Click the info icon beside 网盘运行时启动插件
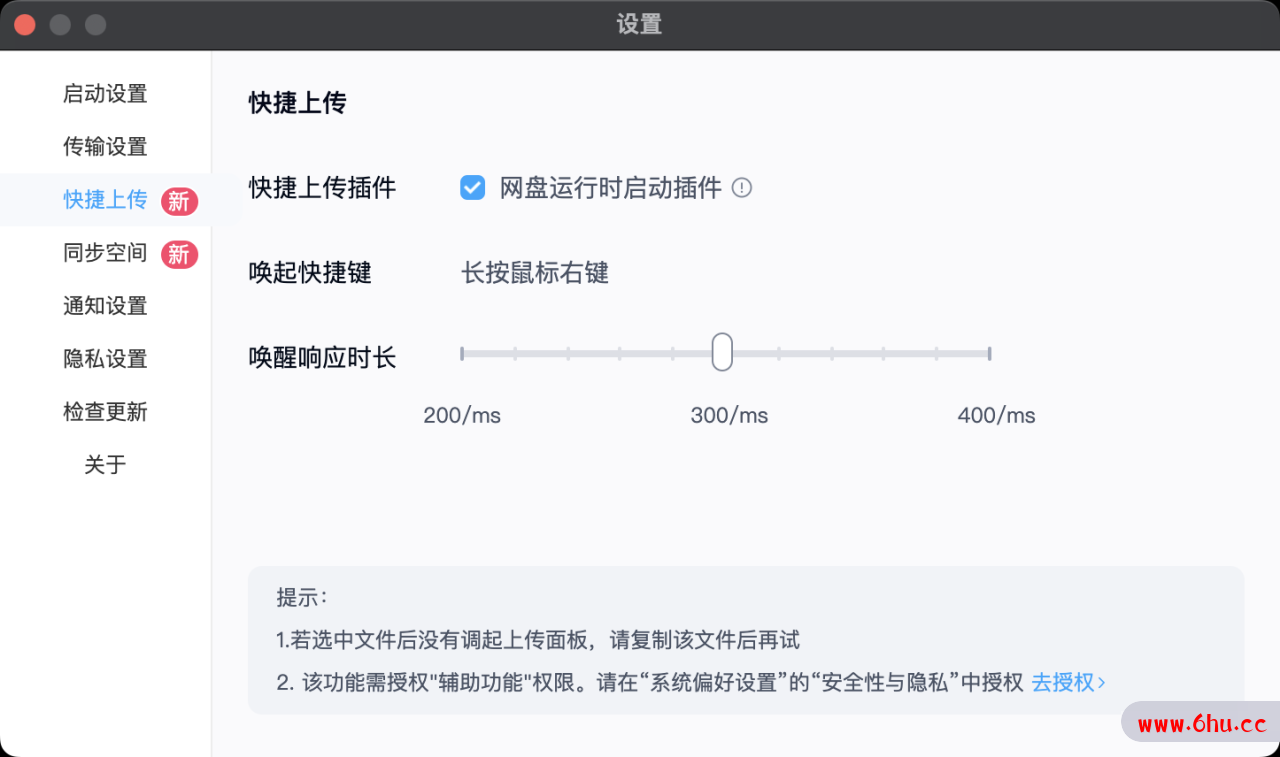The height and width of the screenshot is (757, 1280). [741, 187]
